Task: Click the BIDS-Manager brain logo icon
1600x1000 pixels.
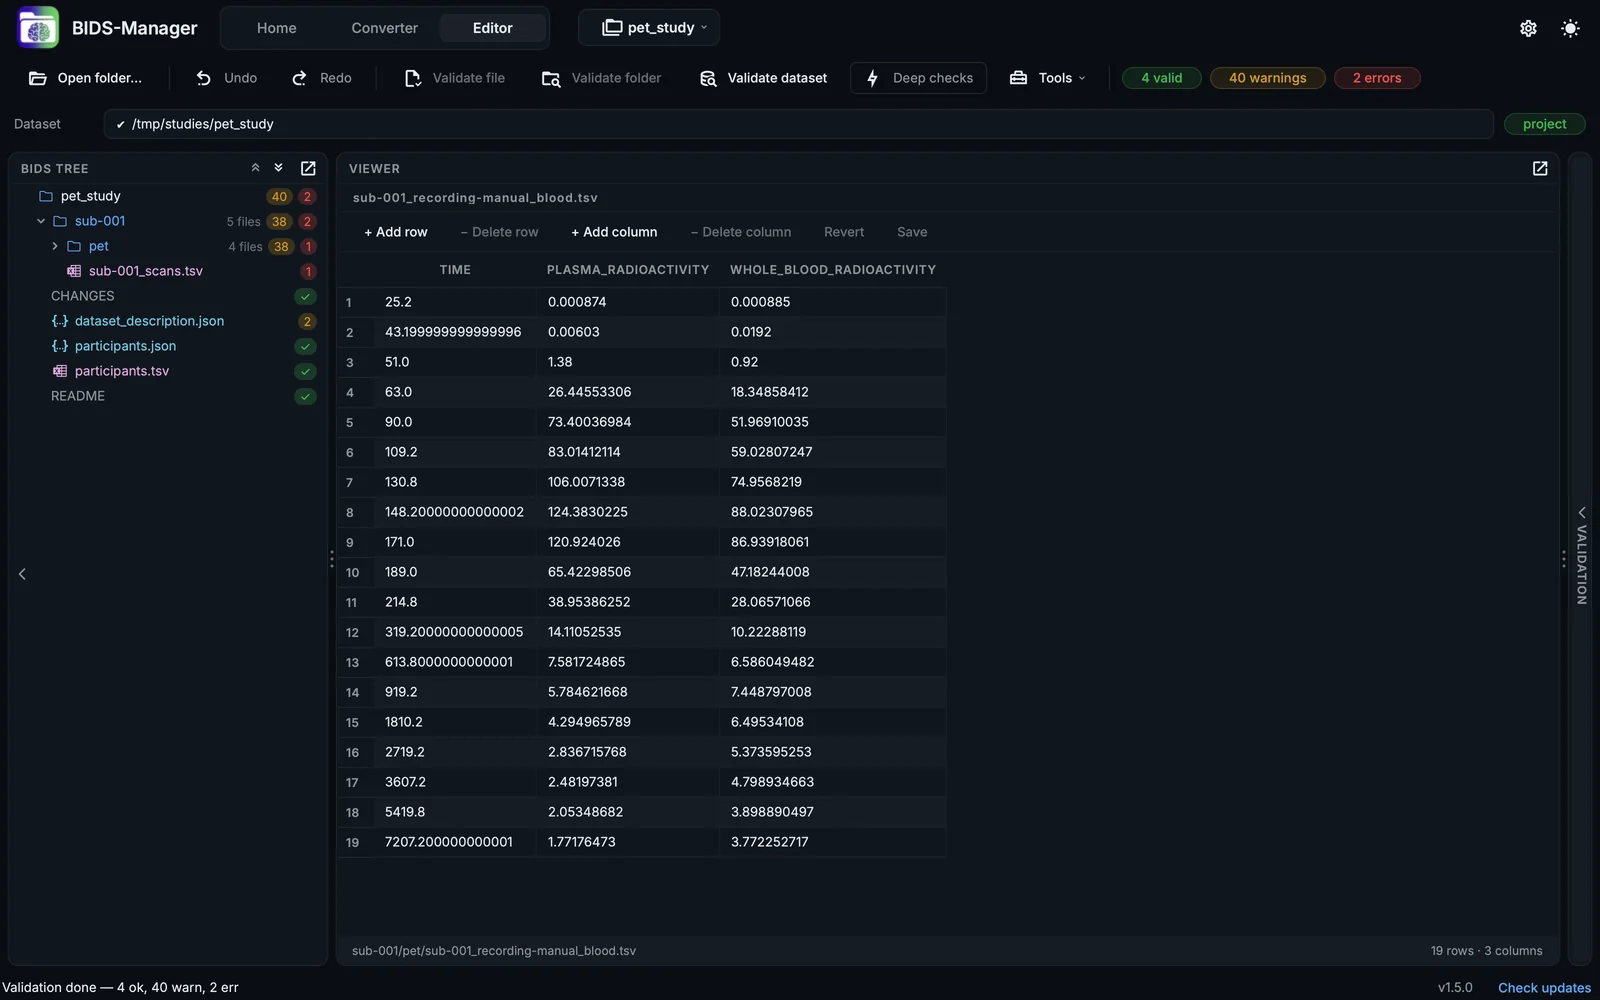Action: click(x=38, y=27)
